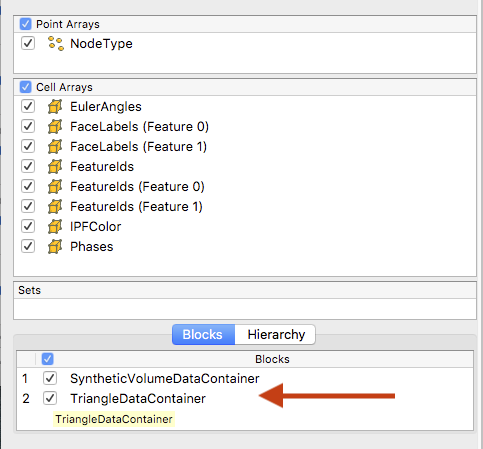Click the IPFColor cell array cube icon
Viewport: 483px width, 449px height.
pos(55,227)
